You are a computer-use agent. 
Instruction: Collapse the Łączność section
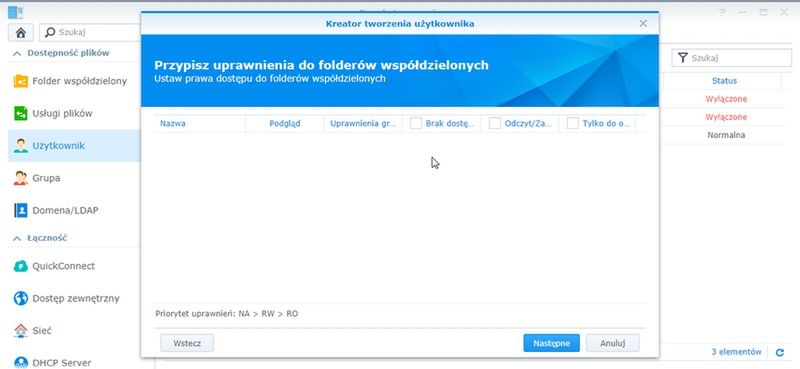pyautogui.click(x=17, y=238)
